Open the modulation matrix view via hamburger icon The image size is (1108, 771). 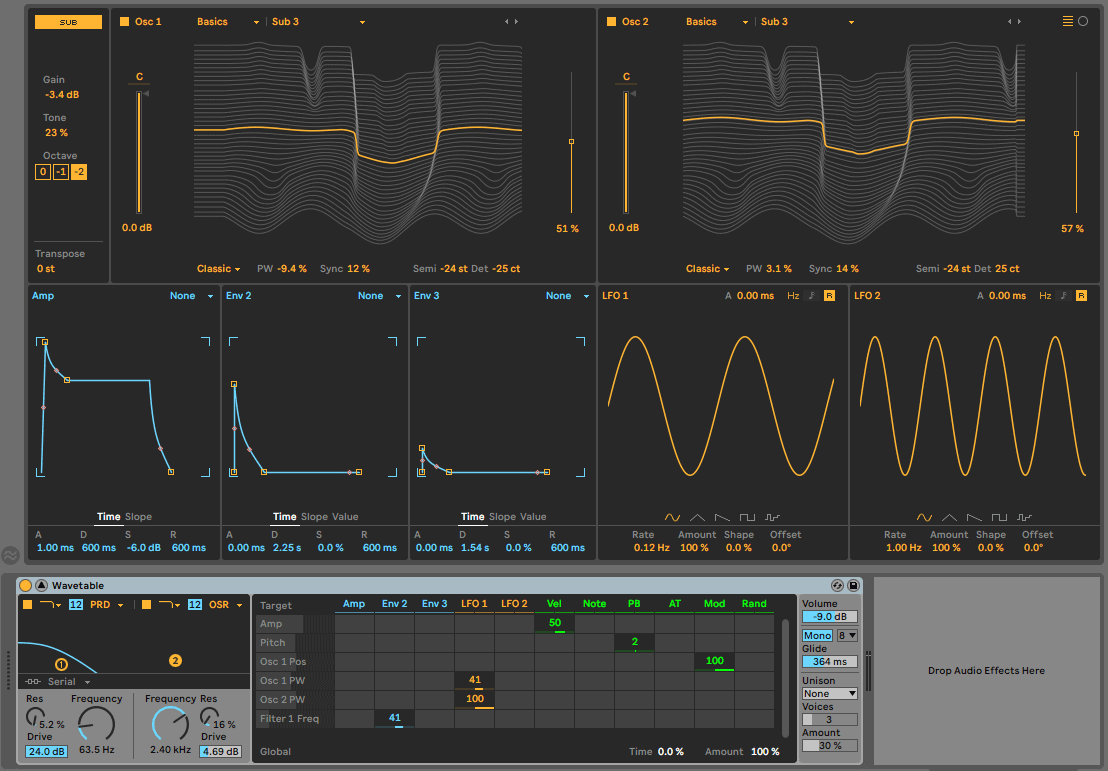[1069, 19]
